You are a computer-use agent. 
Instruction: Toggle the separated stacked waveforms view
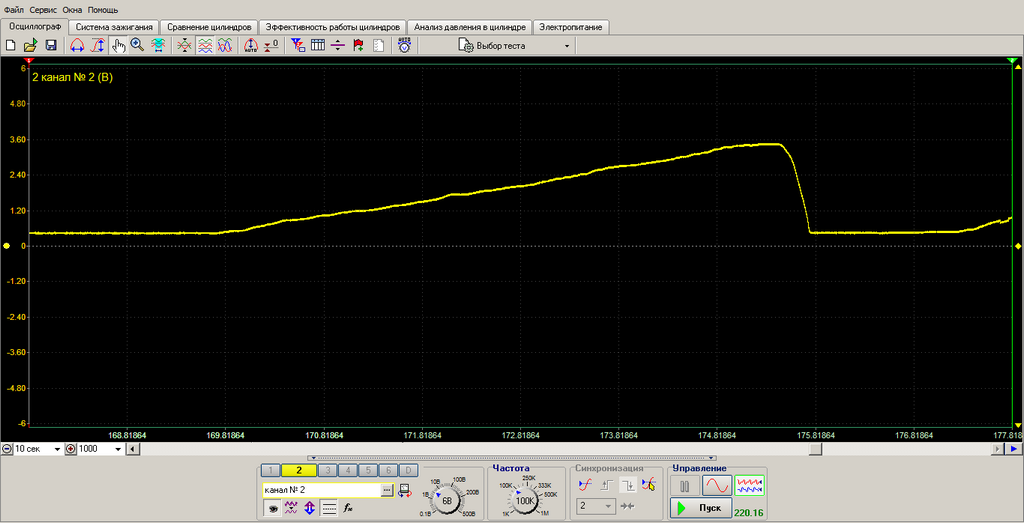205,46
